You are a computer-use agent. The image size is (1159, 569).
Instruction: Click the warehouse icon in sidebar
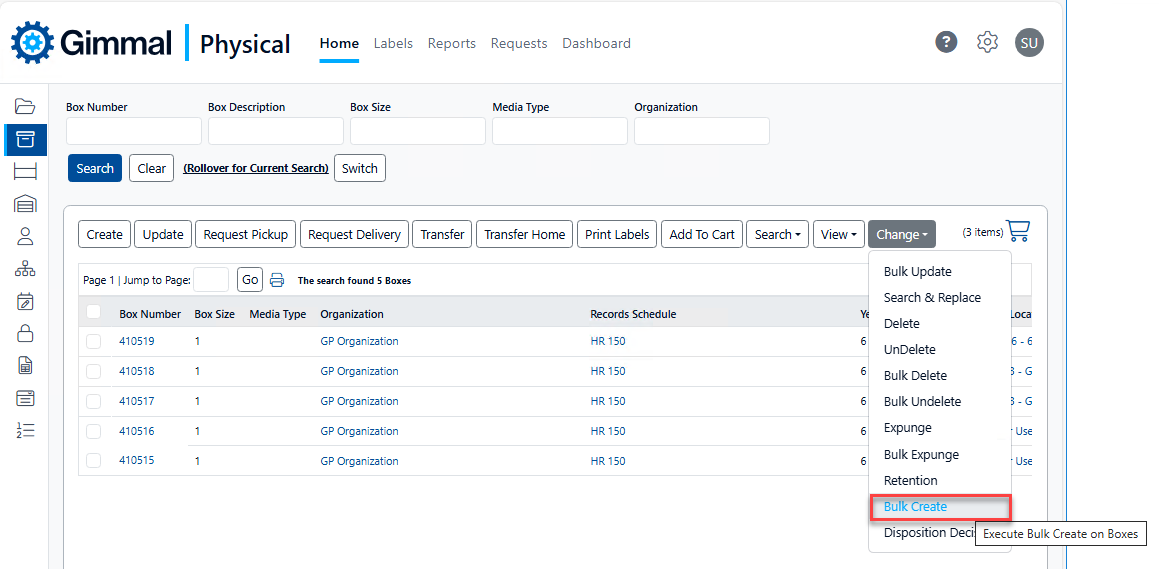(x=25, y=204)
